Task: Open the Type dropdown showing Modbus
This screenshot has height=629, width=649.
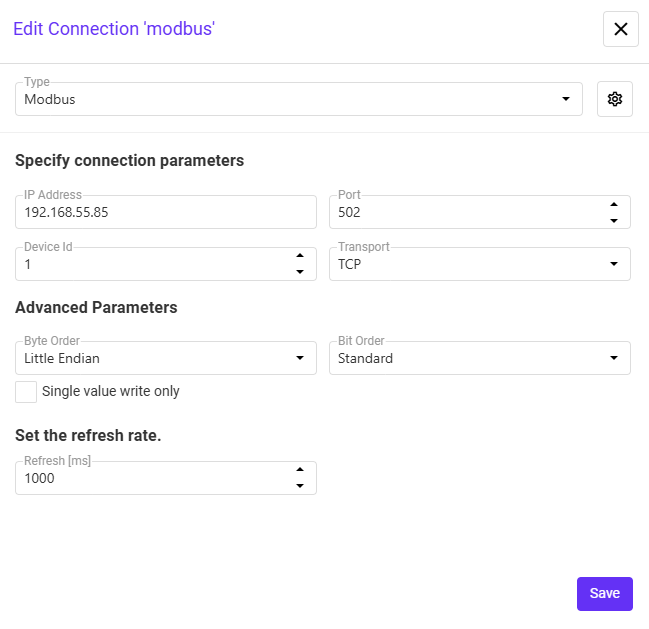Action: click(x=299, y=99)
